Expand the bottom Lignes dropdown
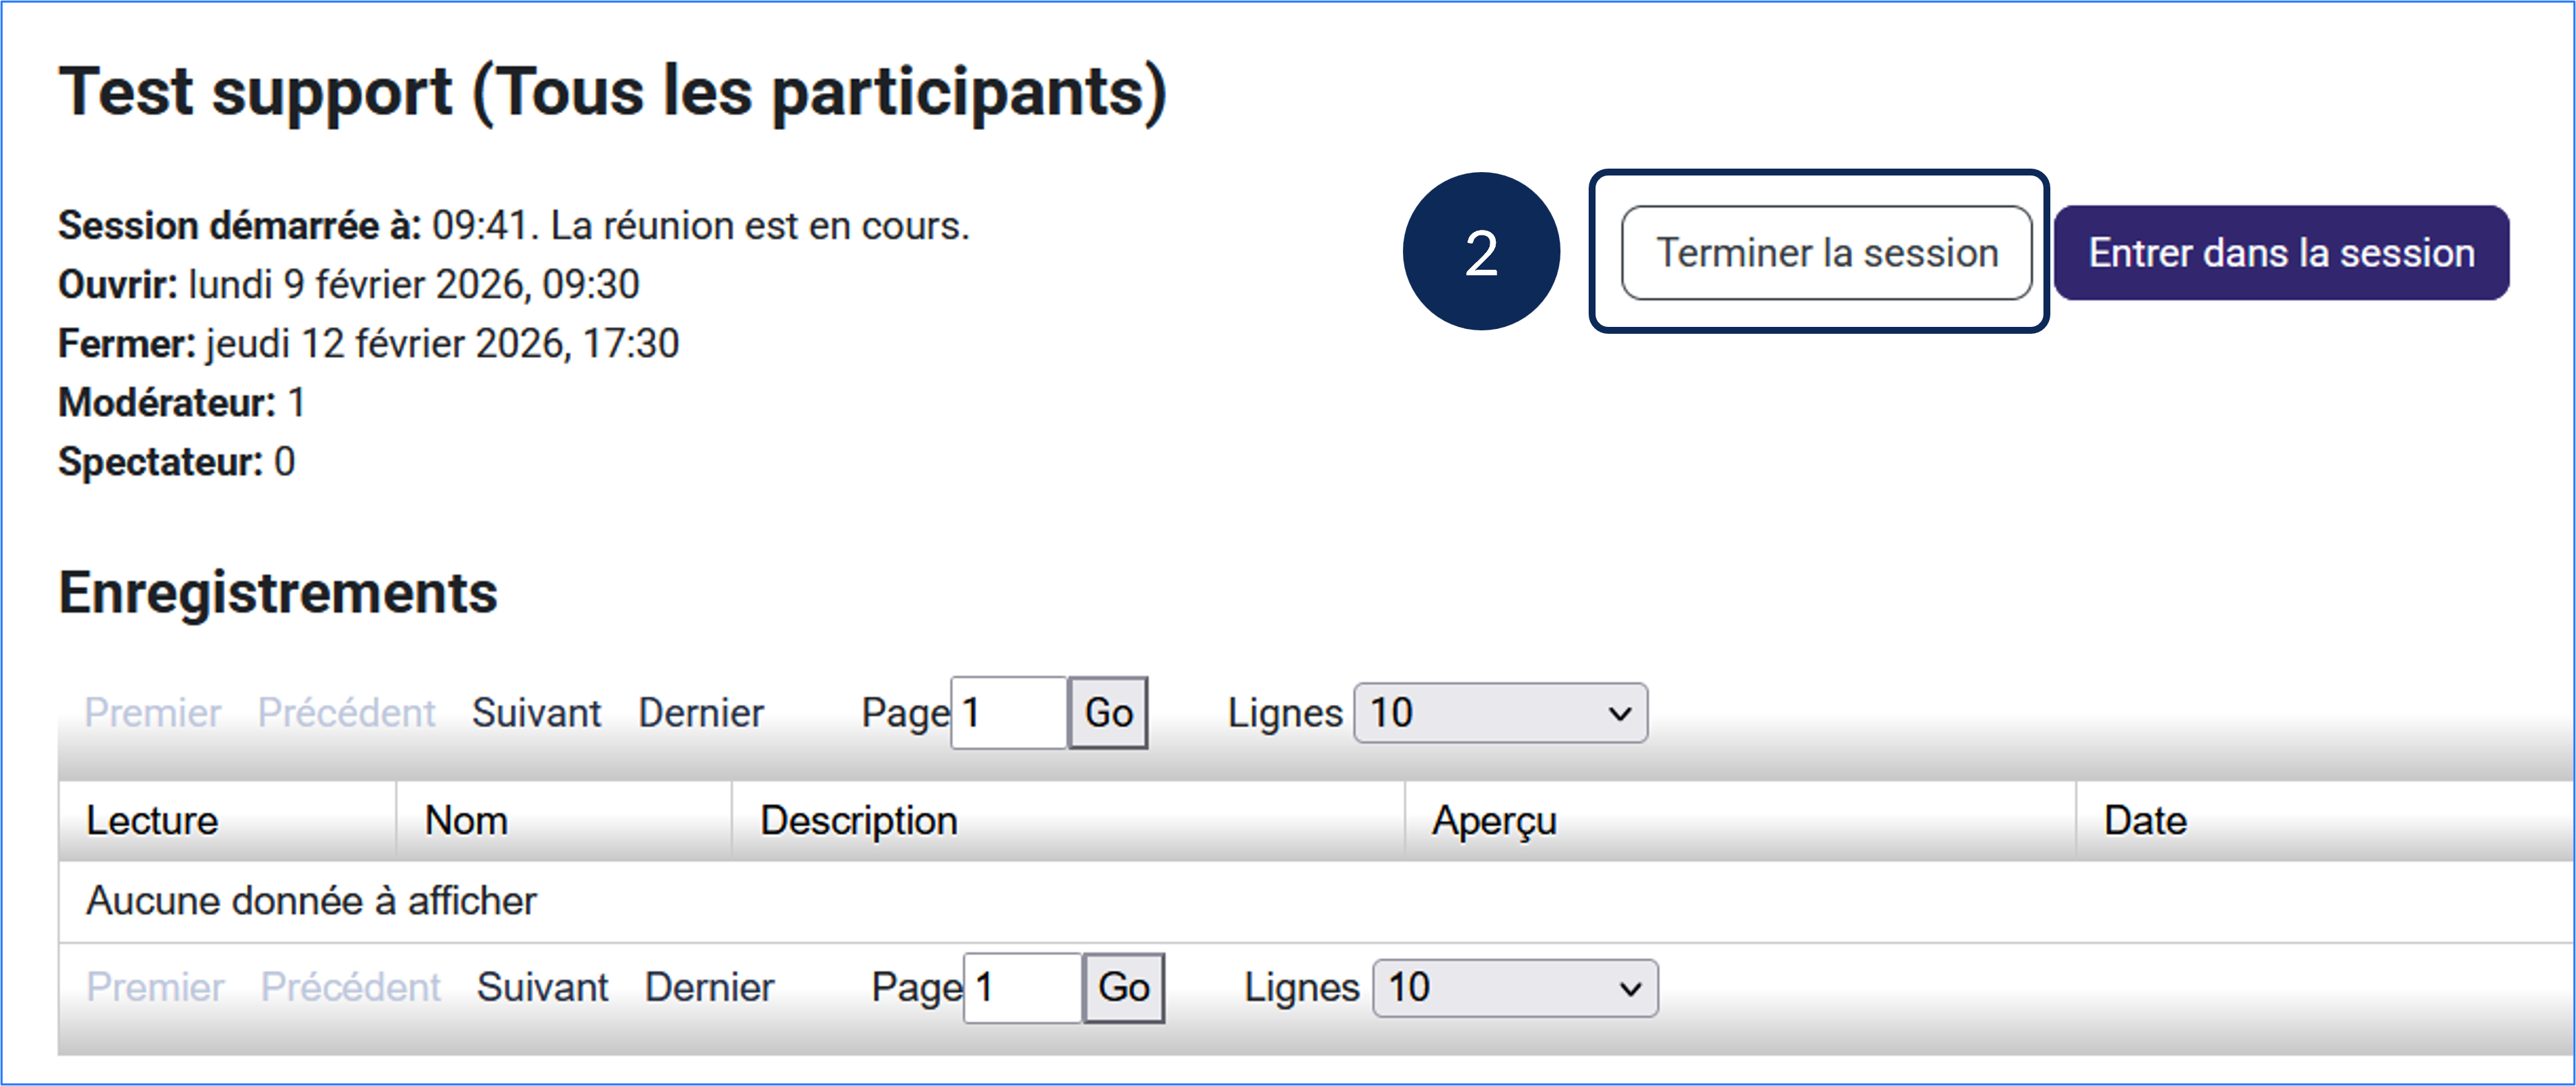Image resolution: width=2576 pixels, height=1086 pixels. pos(1515,988)
